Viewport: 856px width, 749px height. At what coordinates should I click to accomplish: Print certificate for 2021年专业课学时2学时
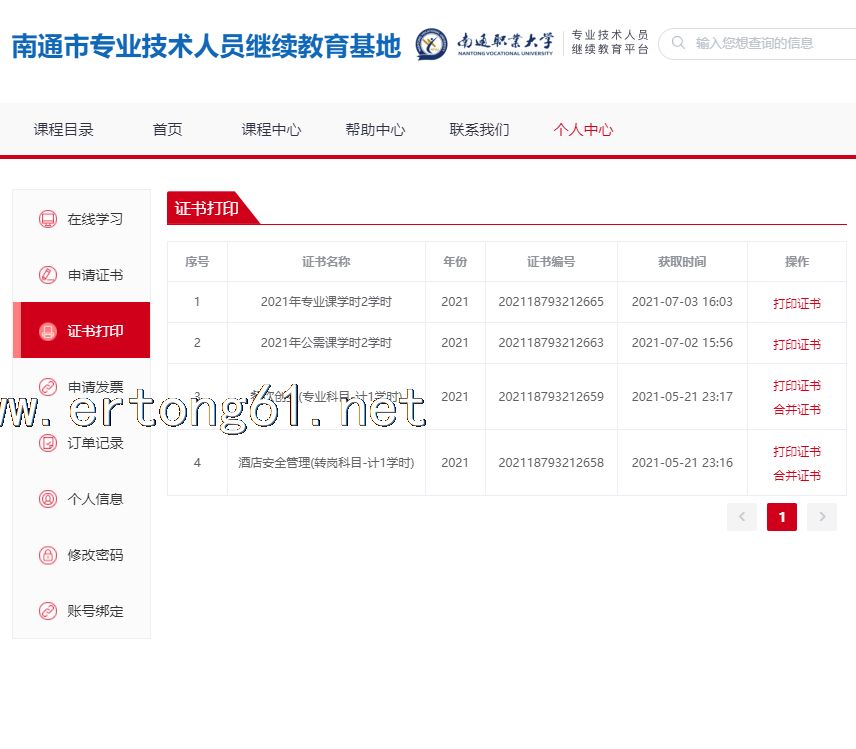pyautogui.click(x=796, y=303)
